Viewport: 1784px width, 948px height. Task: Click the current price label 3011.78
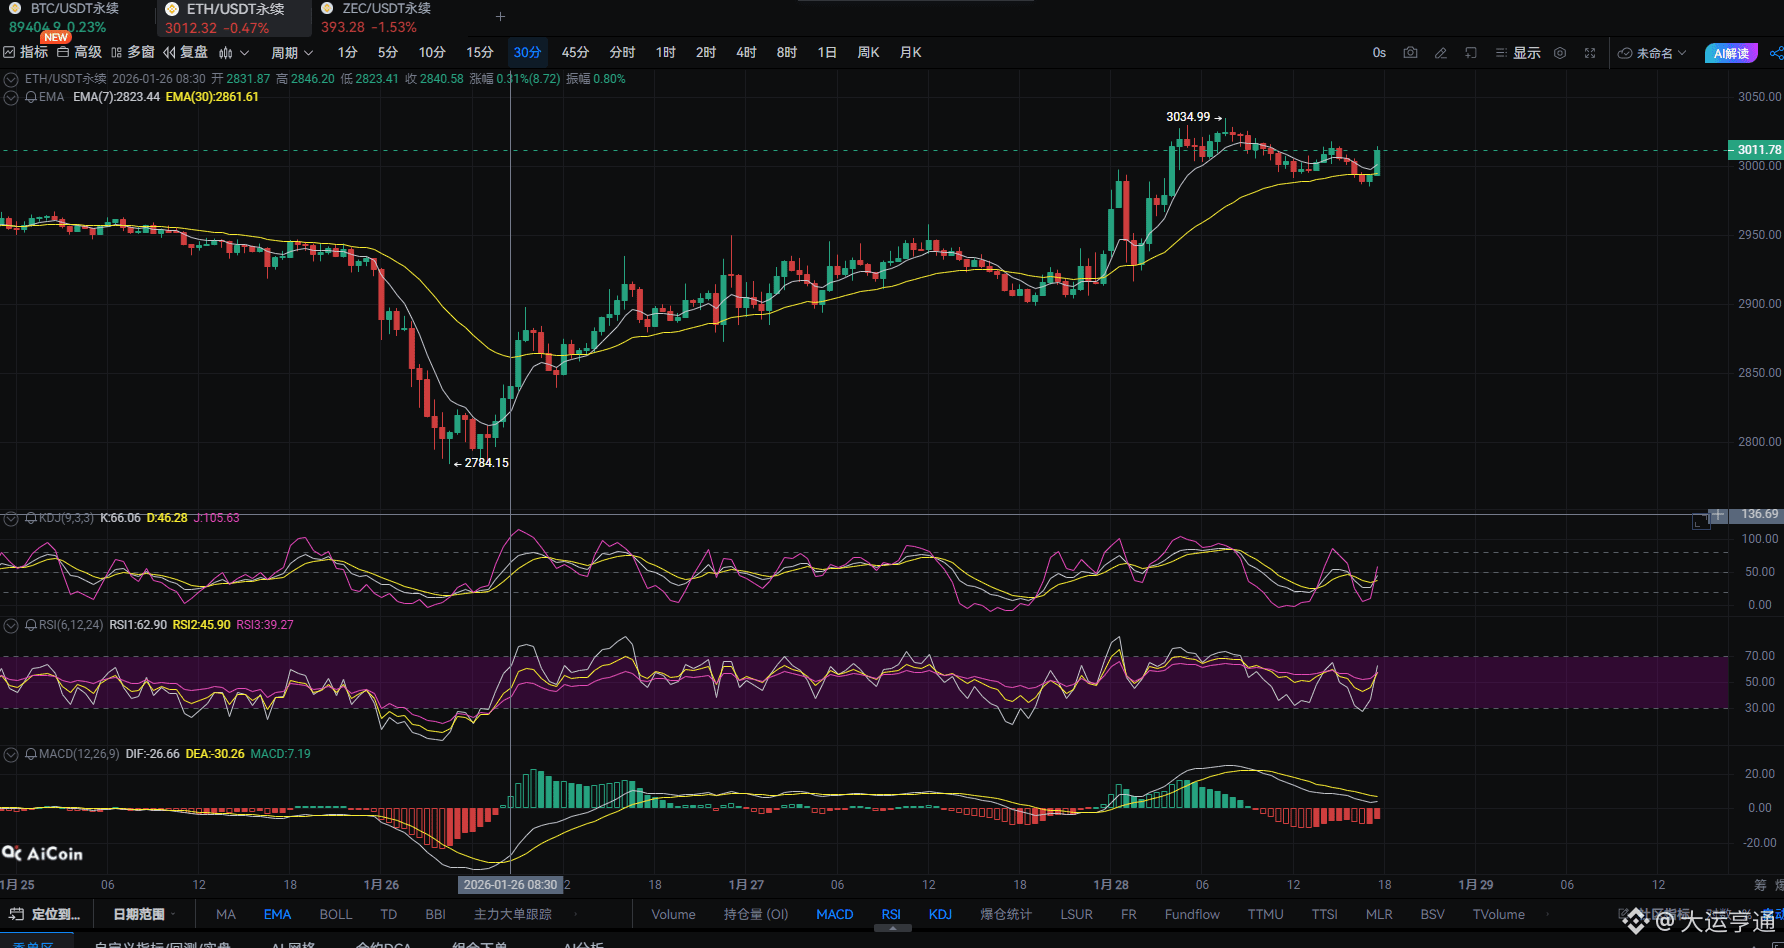click(x=1757, y=149)
